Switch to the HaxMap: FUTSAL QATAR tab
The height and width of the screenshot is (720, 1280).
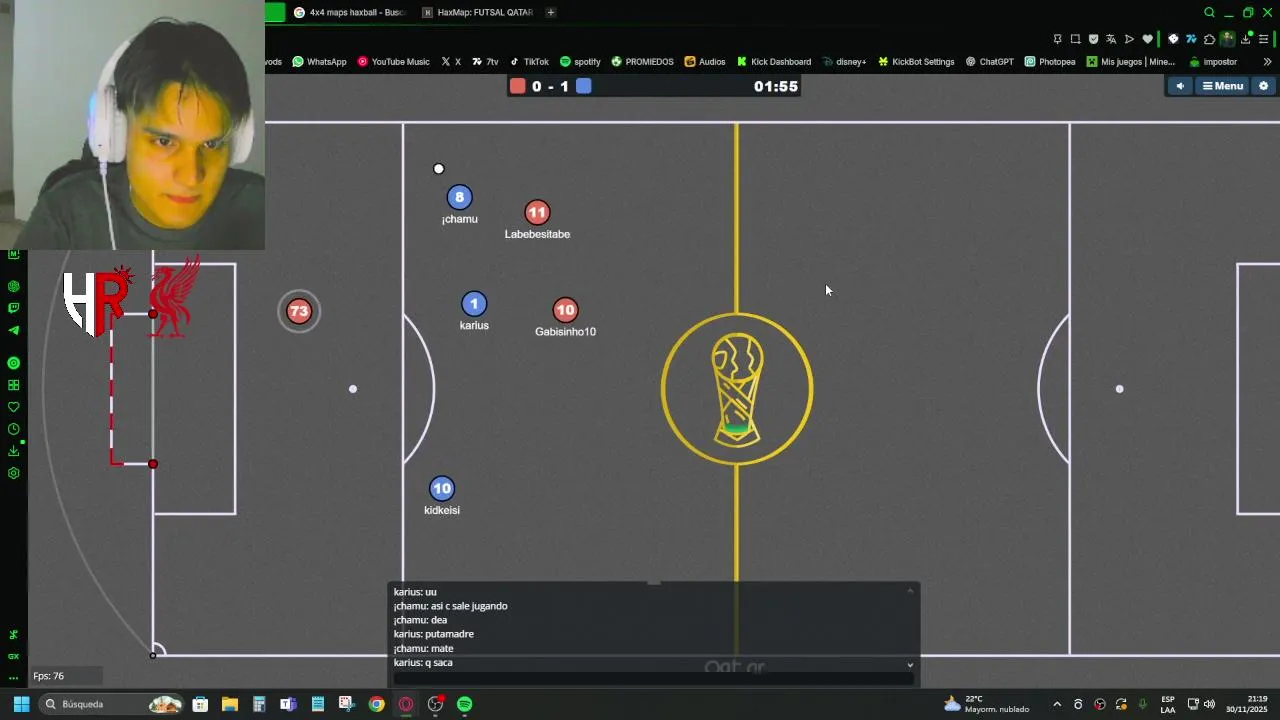[477, 12]
